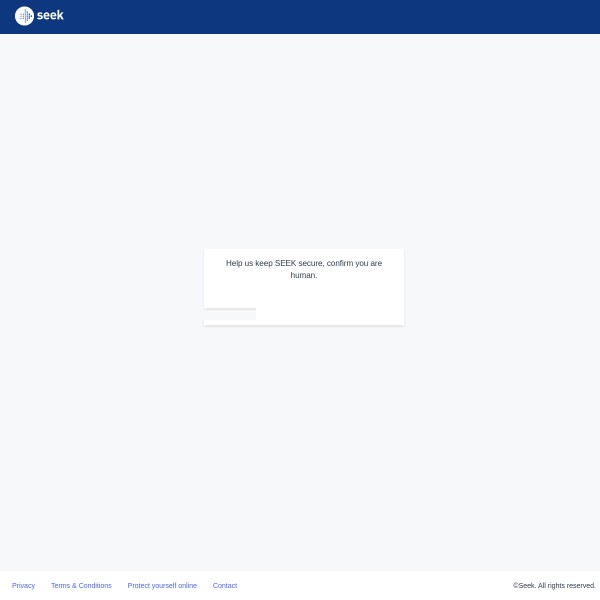This screenshot has width=600, height=600.
Task: Click the SEEK circular logo icon
Action: [x=24, y=16]
